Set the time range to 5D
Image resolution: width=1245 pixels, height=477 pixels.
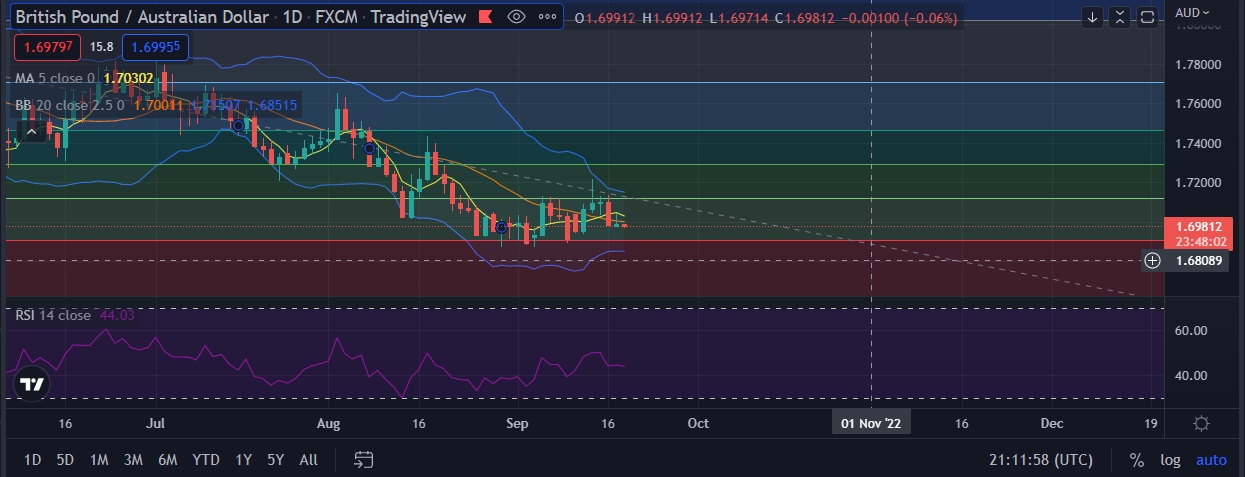click(65, 460)
